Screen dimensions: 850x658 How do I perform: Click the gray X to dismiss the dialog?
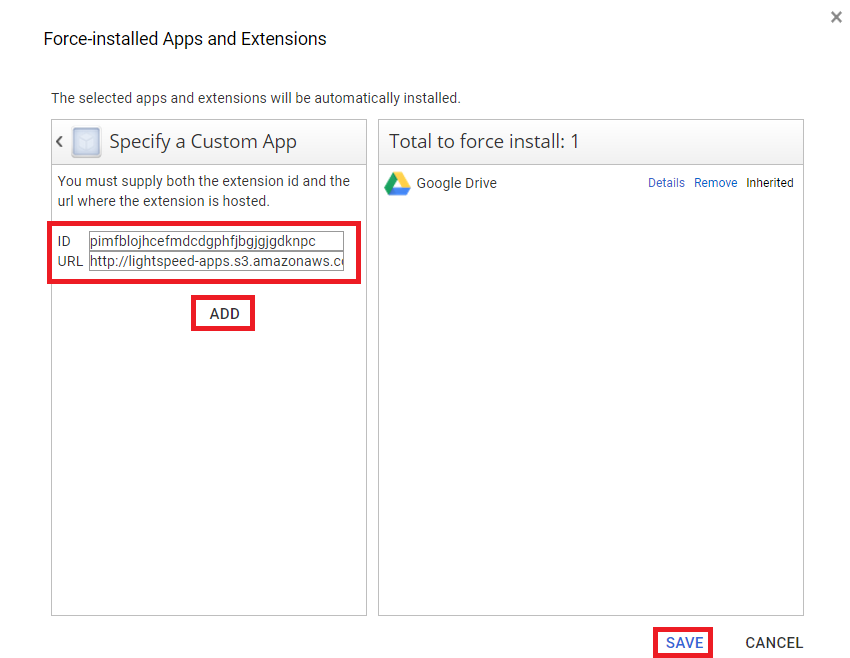point(836,17)
